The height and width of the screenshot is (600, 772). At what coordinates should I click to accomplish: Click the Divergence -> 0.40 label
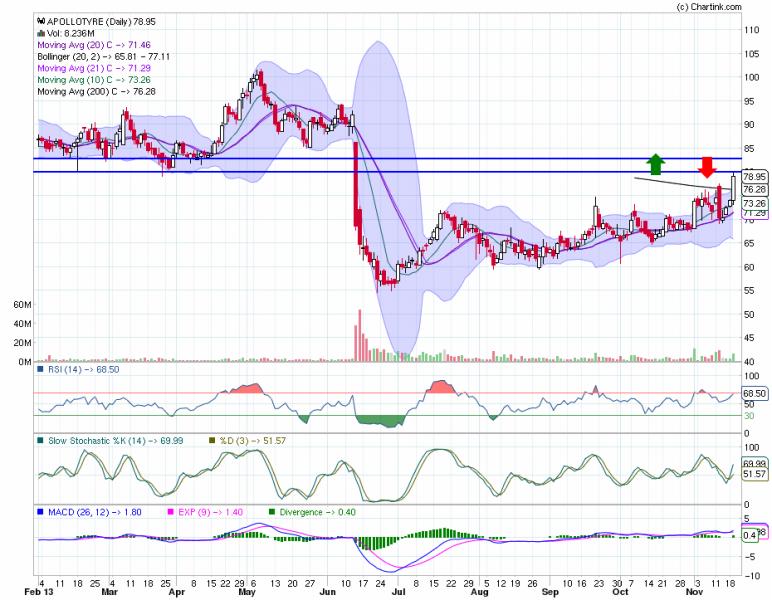[318, 512]
